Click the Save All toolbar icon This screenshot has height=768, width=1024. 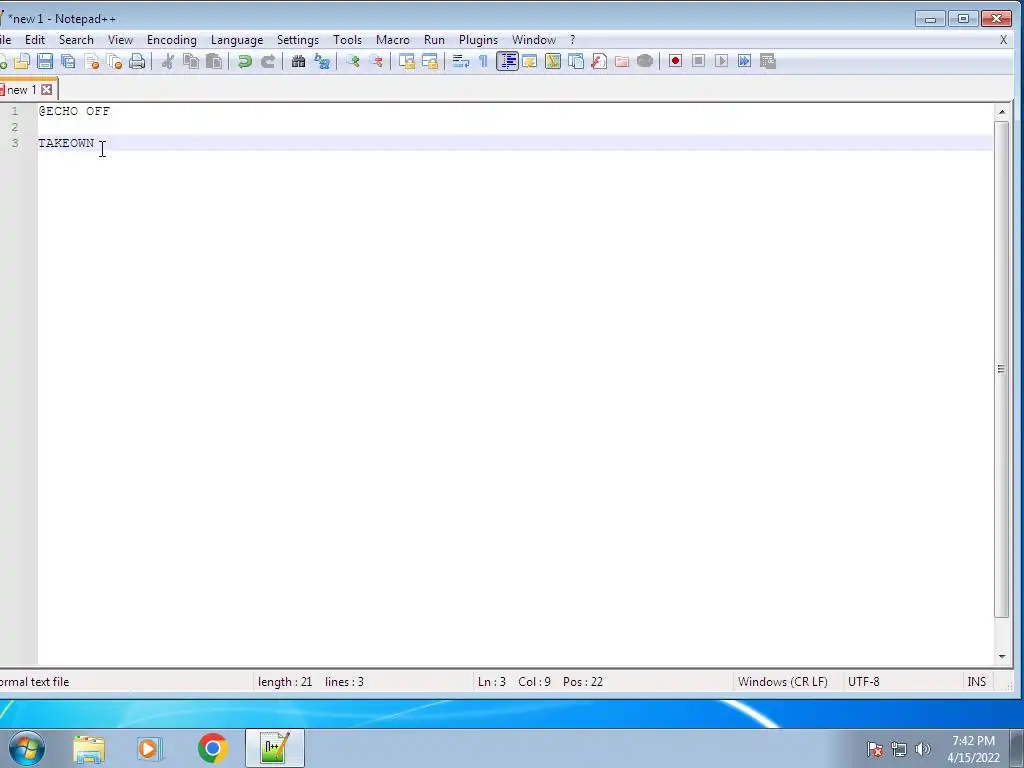coord(68,61)
